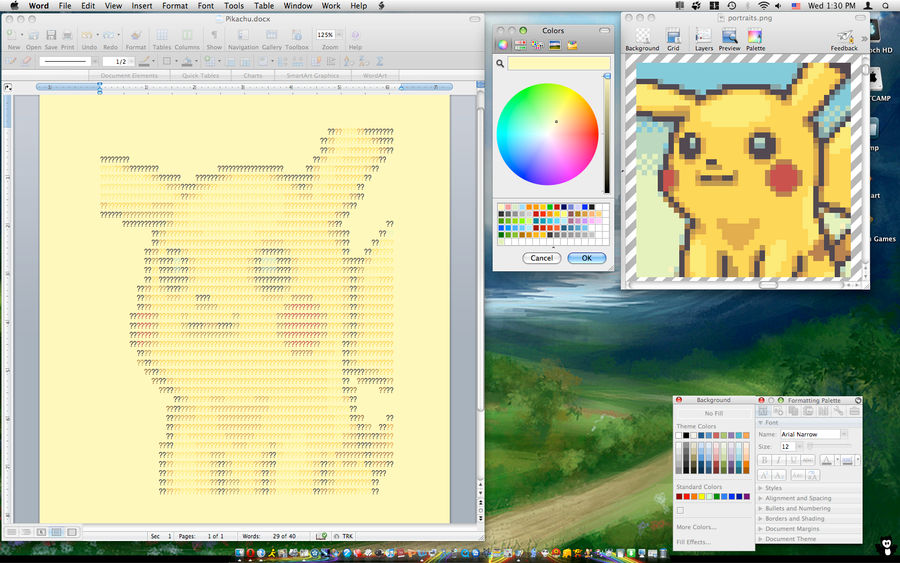Click the Grid icon in portraits.png window

point(673,36)
